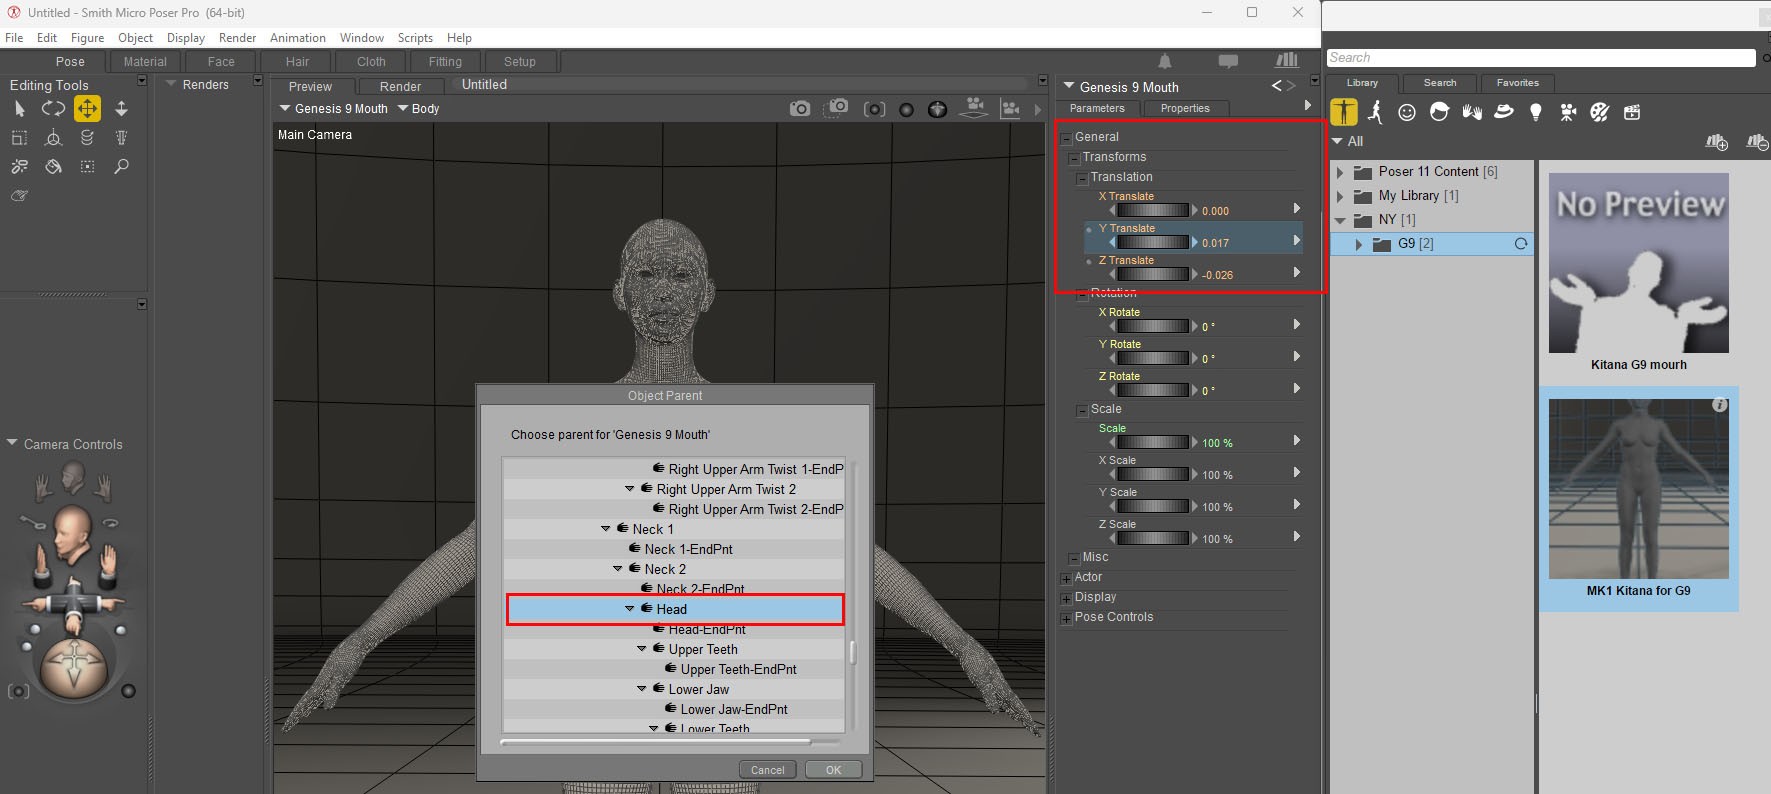Open the Genesis 9 Mouth figure dropdown

[334, 109]
